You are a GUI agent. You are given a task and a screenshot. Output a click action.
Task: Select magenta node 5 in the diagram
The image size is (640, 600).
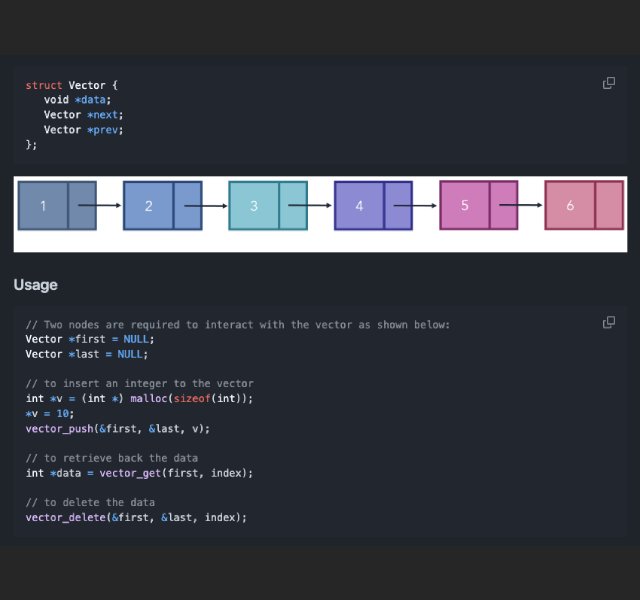tap(479, 205)
